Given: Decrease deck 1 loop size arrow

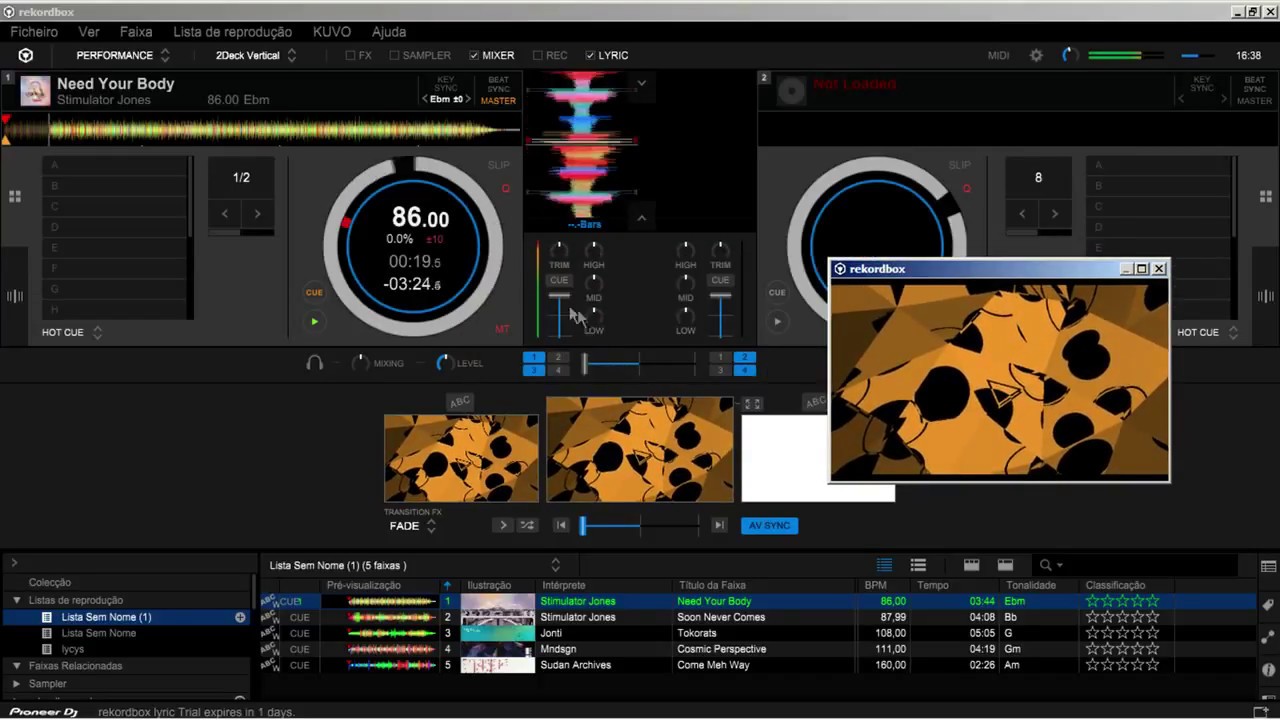Looking at the screenshot, I should [225, 214].
